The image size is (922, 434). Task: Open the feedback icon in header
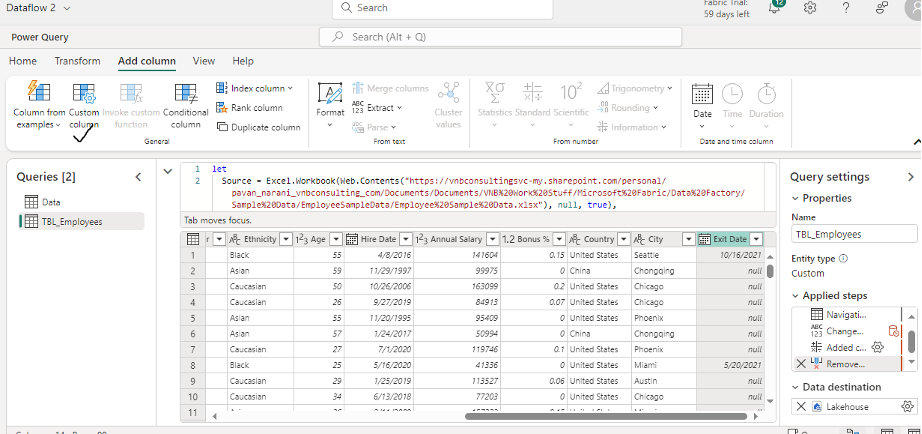(881, 8)
